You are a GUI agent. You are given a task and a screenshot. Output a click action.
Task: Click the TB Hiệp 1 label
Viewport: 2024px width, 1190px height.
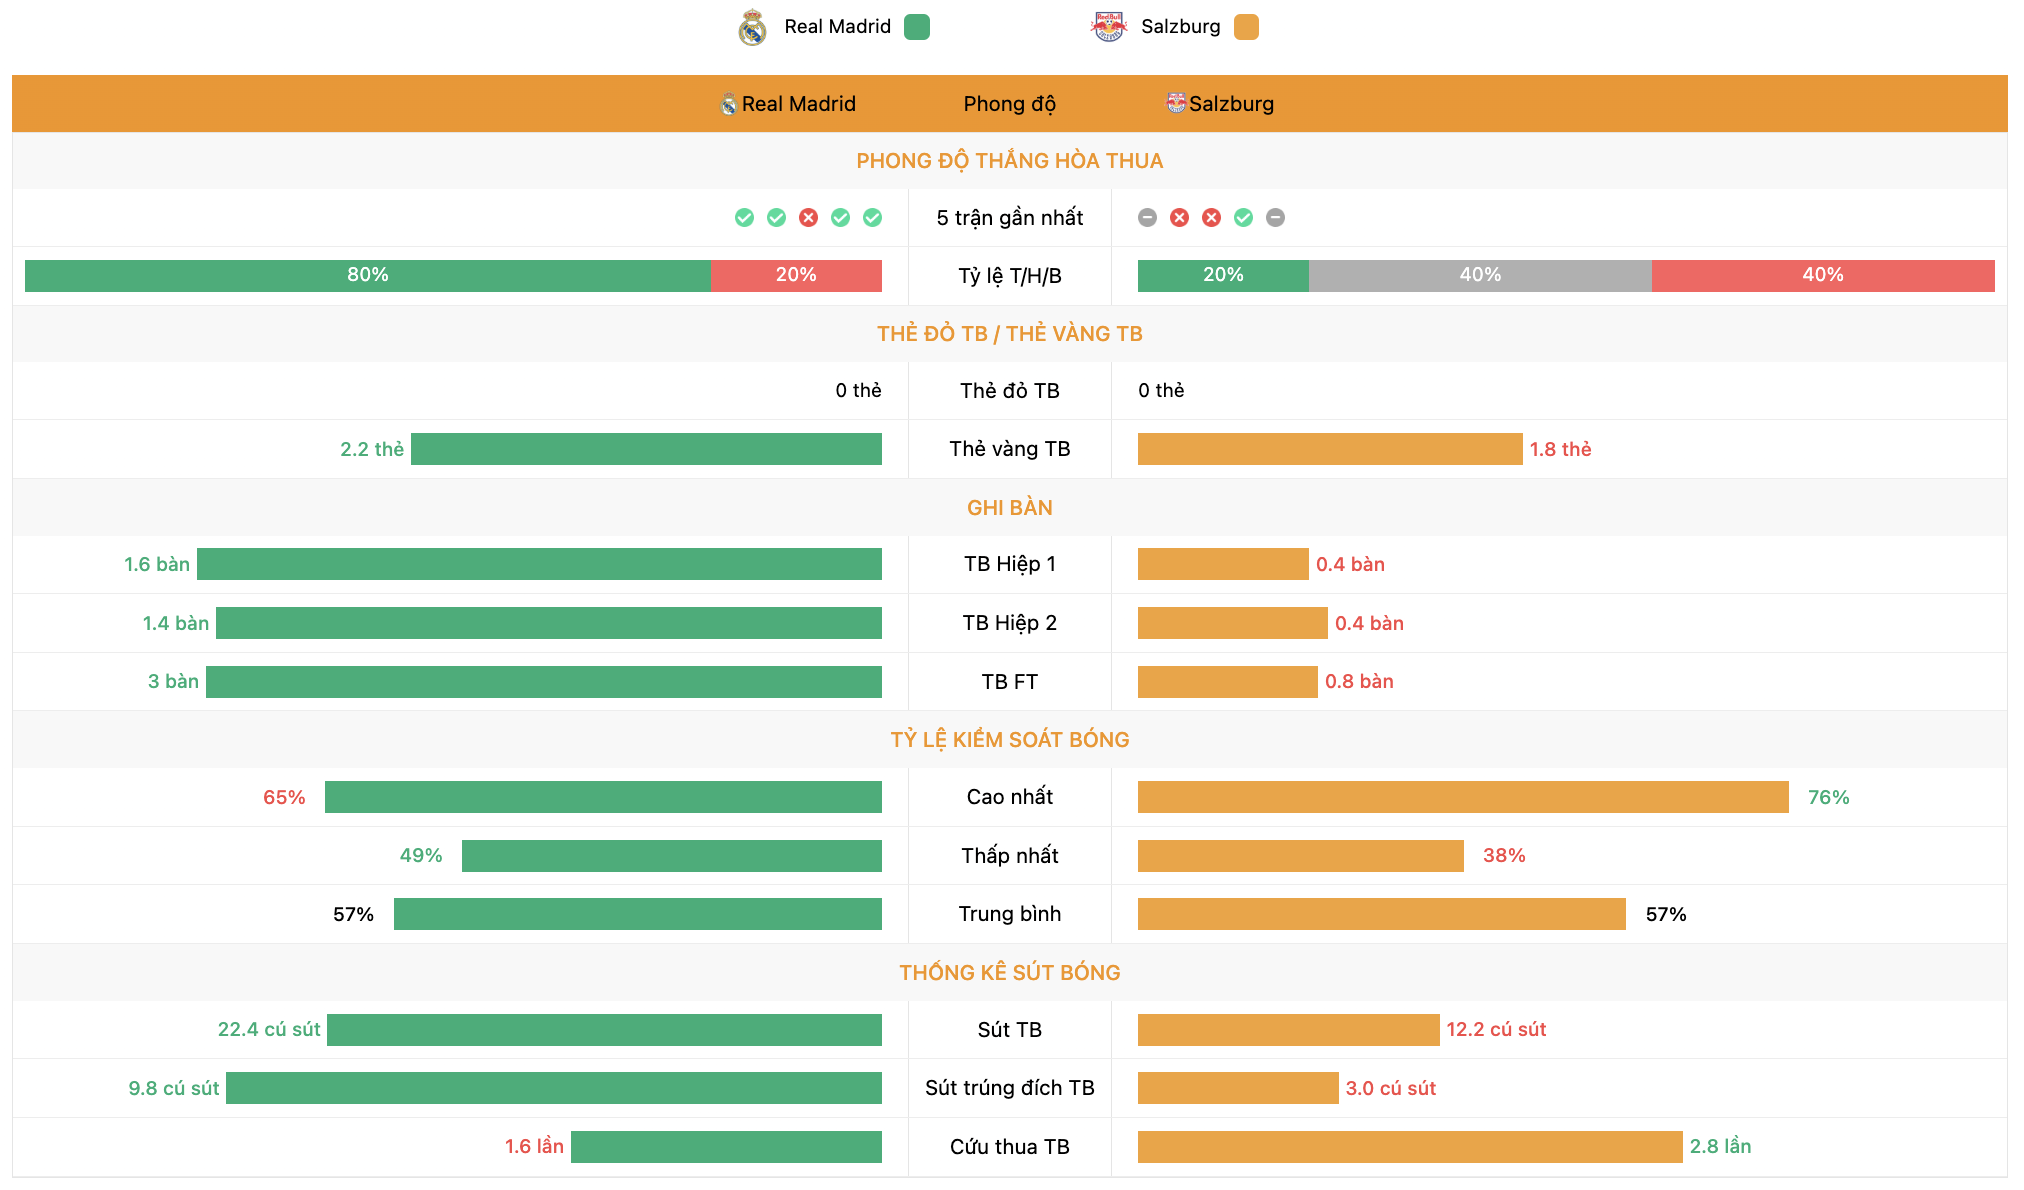[1009, 564]
